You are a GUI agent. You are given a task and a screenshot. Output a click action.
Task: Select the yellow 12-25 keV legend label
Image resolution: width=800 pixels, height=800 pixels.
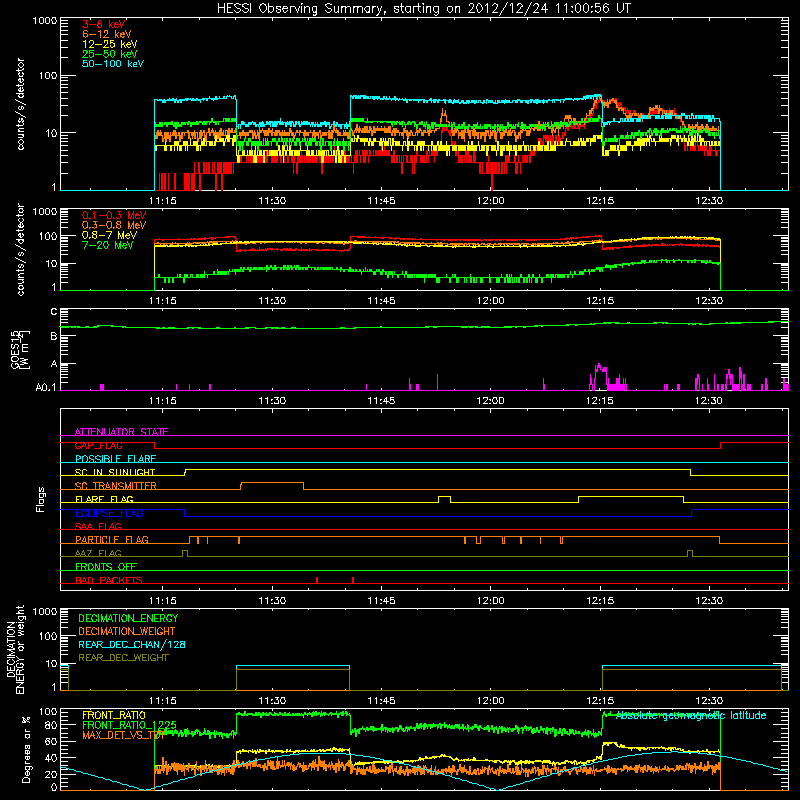pos(110,44)
